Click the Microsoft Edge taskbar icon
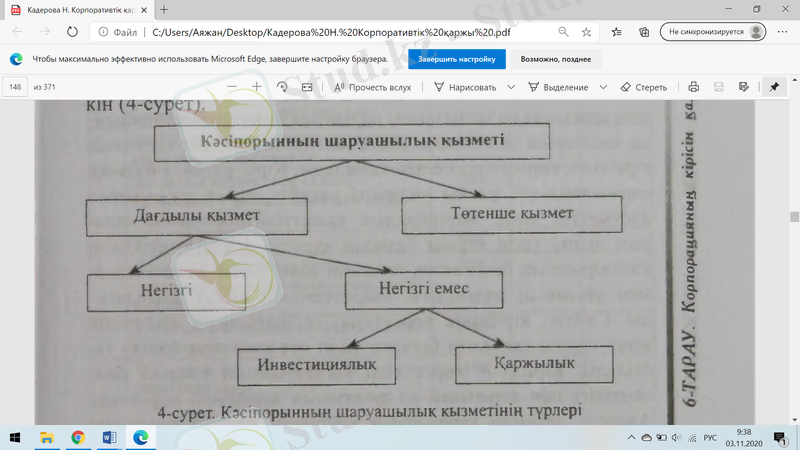The width and height of the screenshot is (800, 450). (x=141, y=438)
